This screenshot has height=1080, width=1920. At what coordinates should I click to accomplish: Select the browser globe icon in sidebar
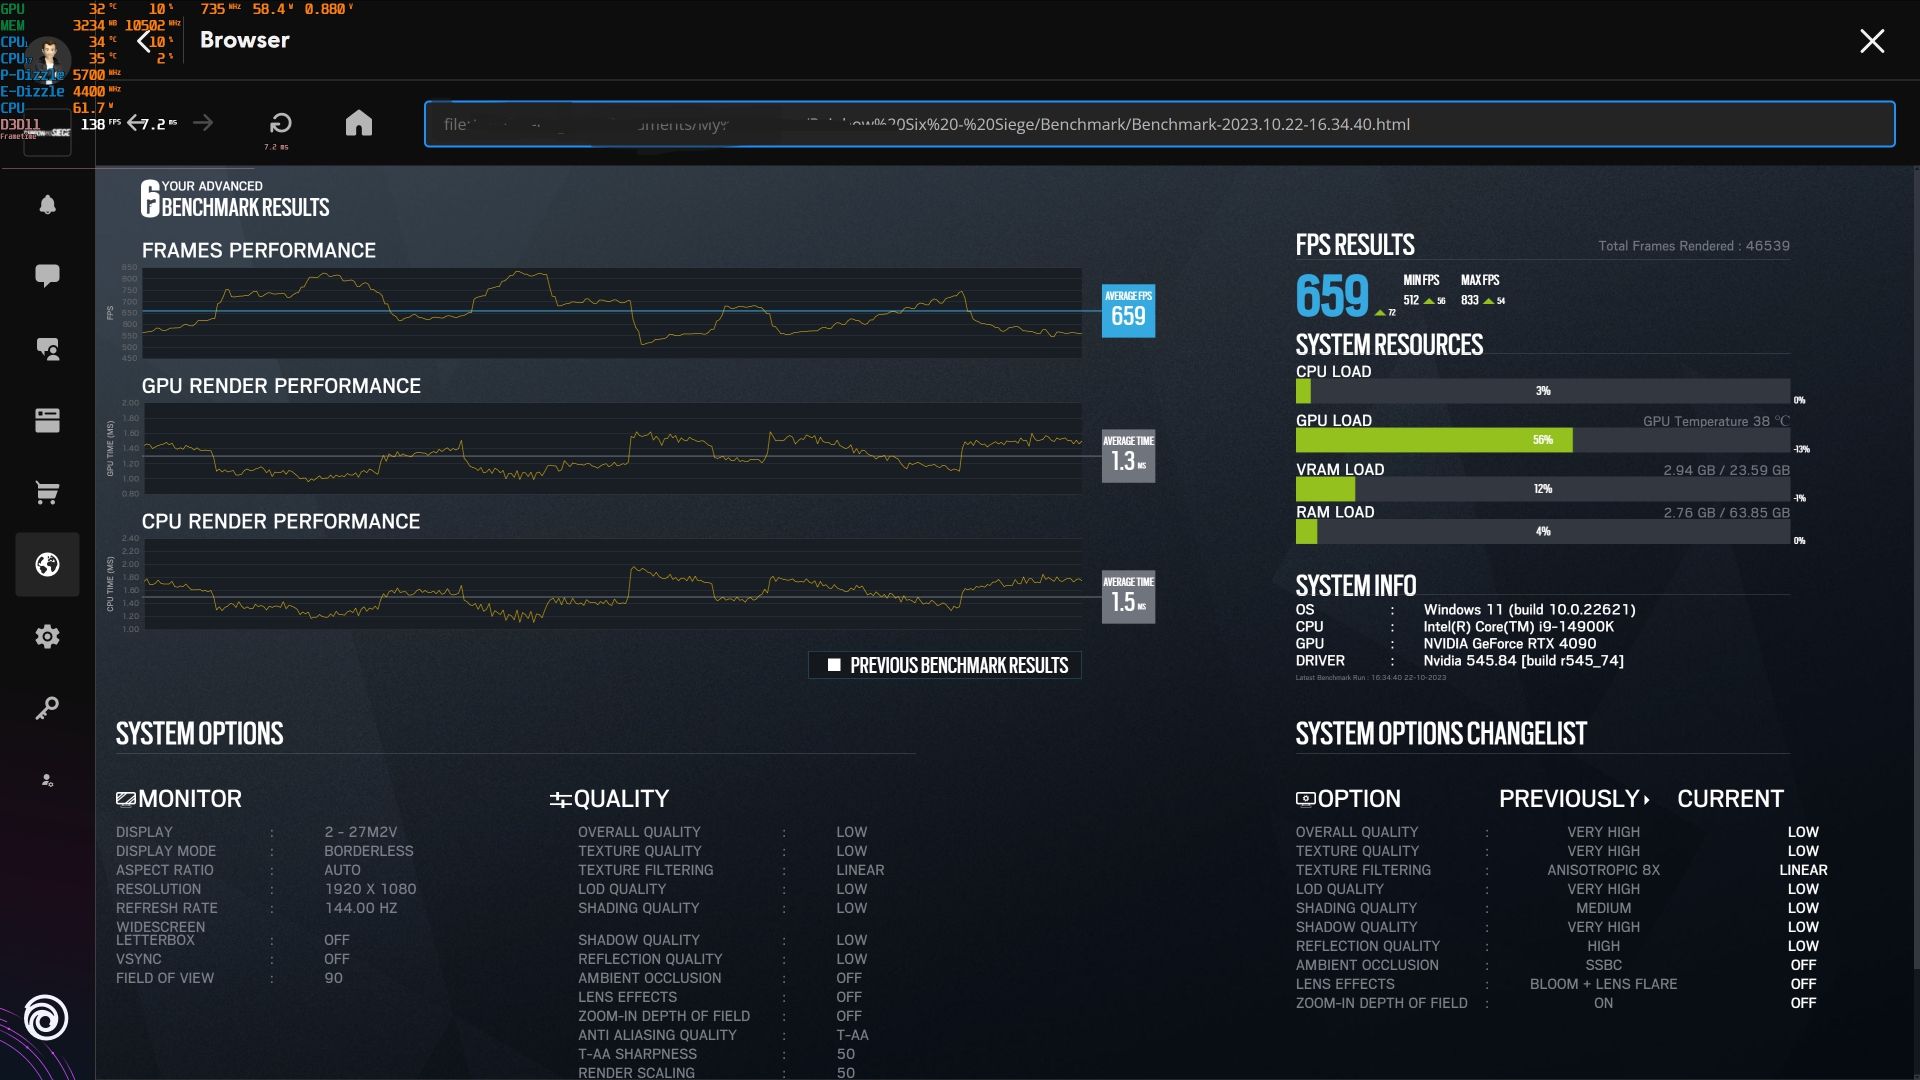pos(47,565)
